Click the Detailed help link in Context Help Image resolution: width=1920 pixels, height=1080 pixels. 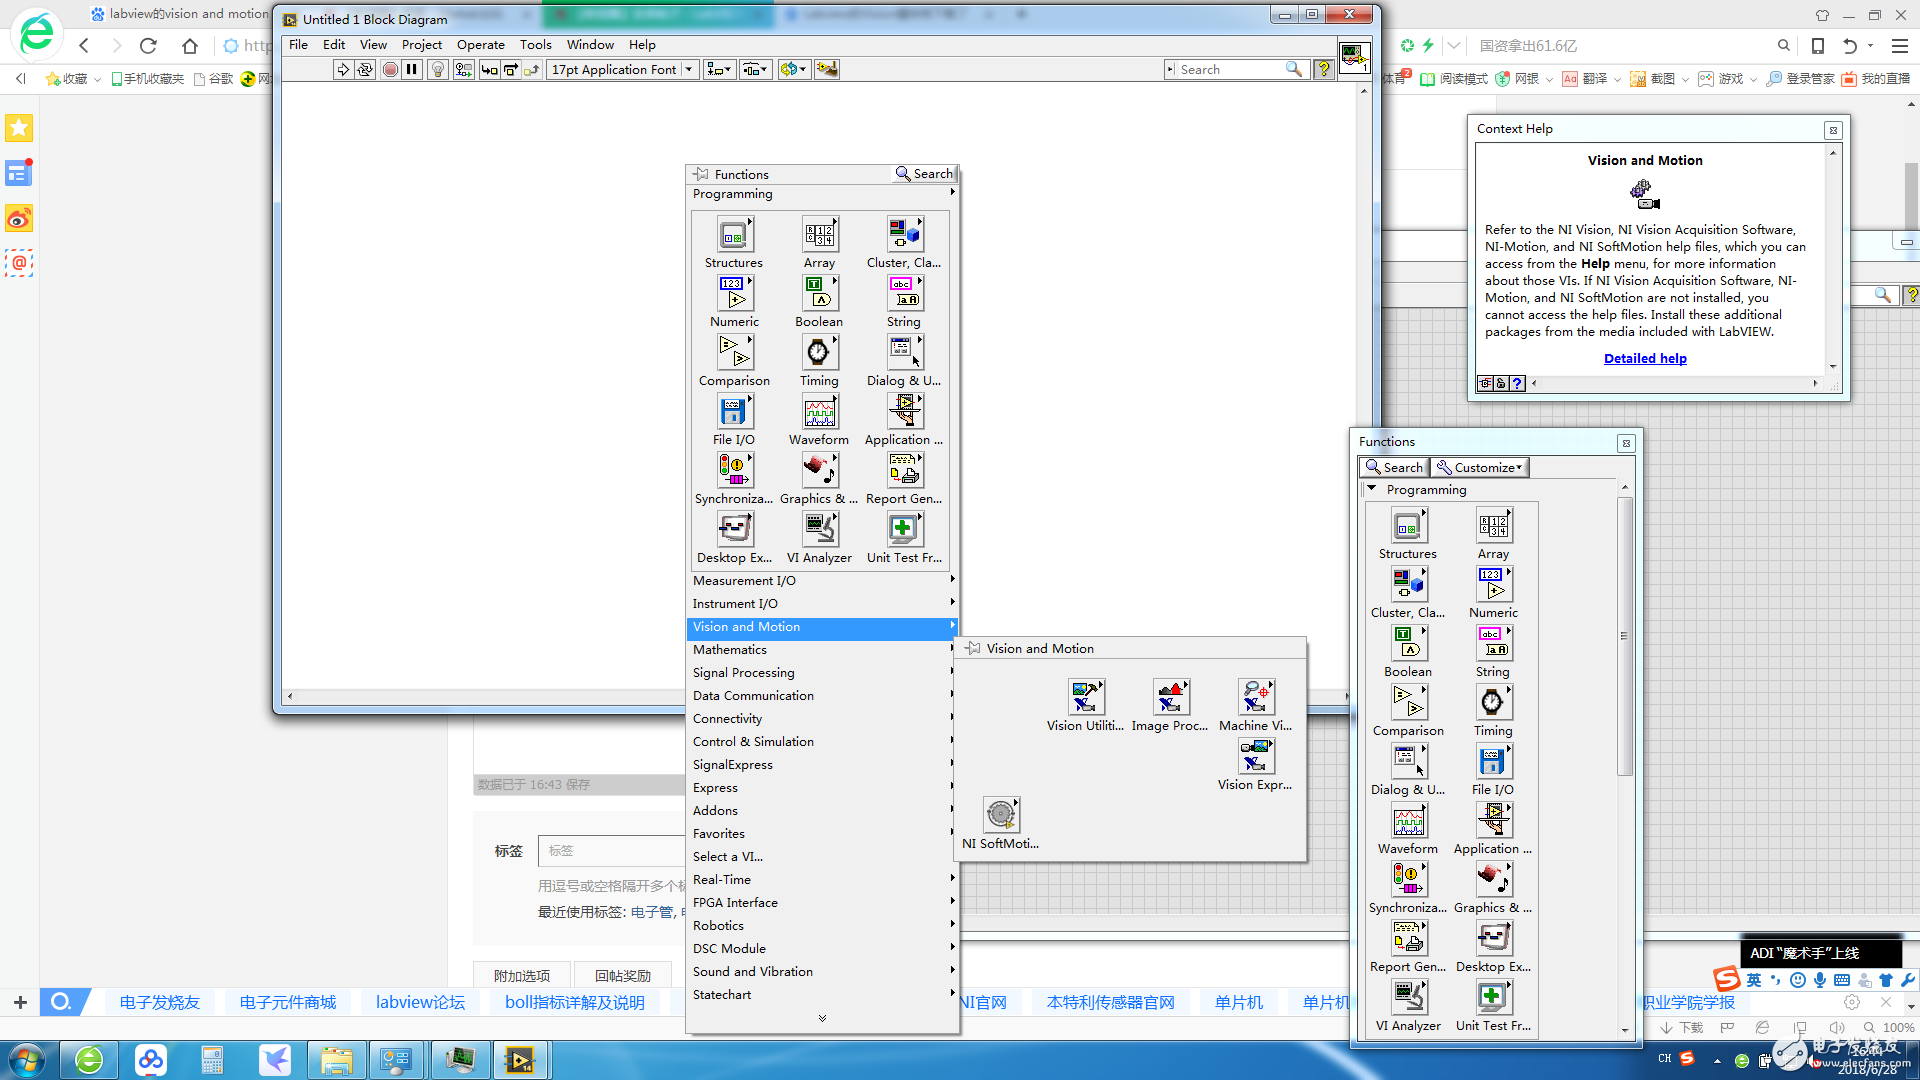tap(1645, 358)
